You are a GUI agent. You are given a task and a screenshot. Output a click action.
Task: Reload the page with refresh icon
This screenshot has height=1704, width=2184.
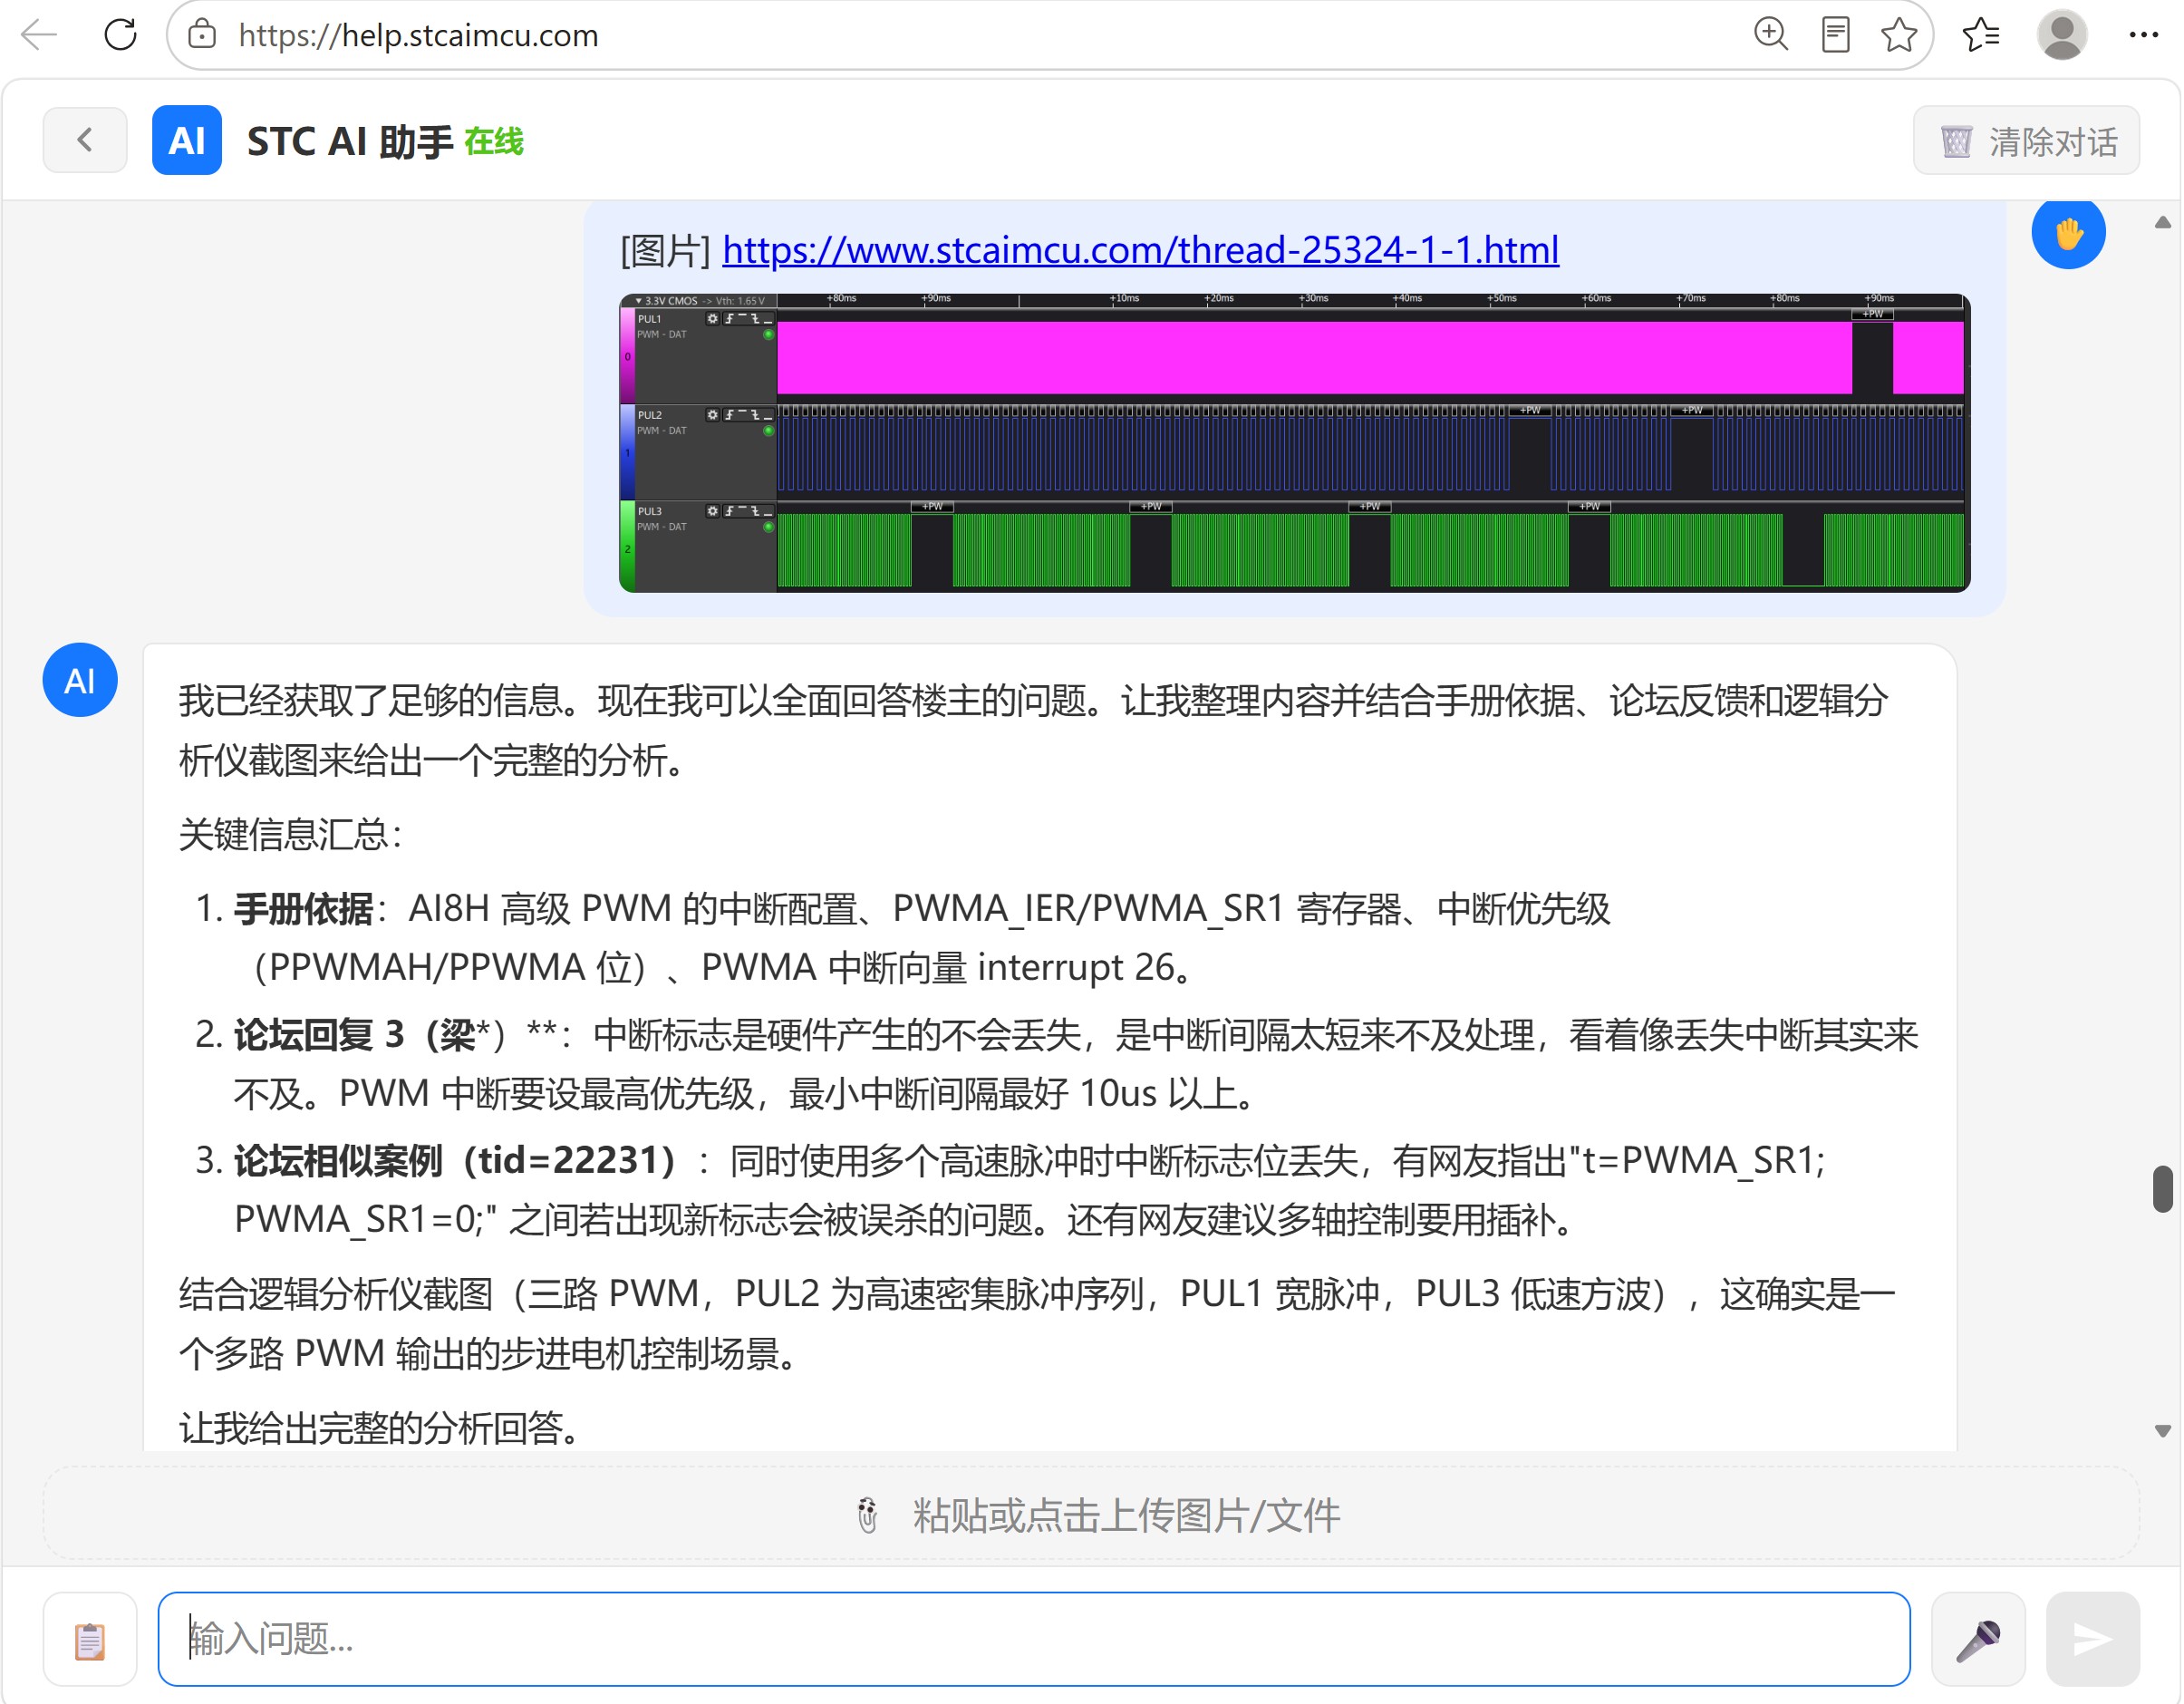click(121, 35)
